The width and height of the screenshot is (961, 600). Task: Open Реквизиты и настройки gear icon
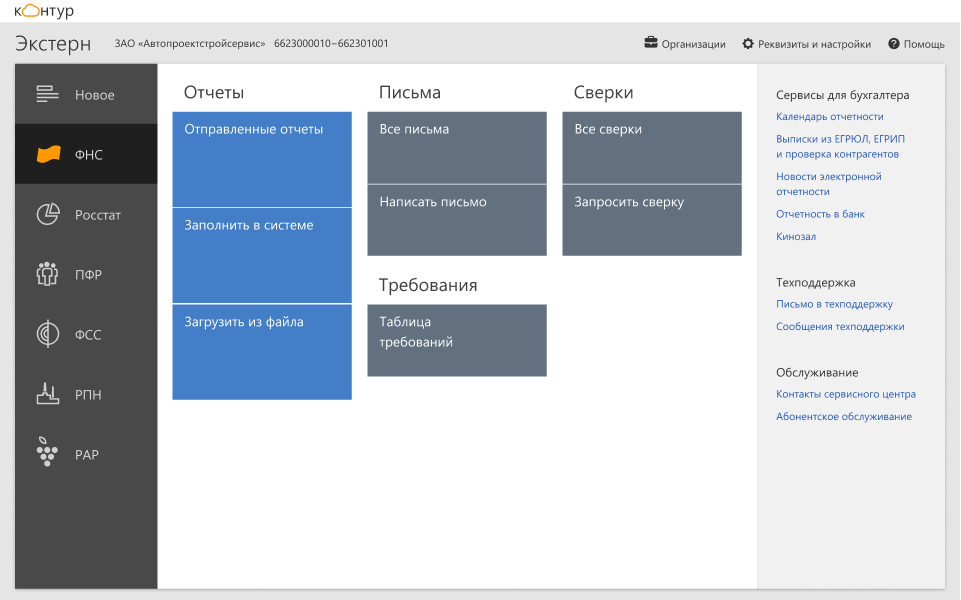(748, 44)
